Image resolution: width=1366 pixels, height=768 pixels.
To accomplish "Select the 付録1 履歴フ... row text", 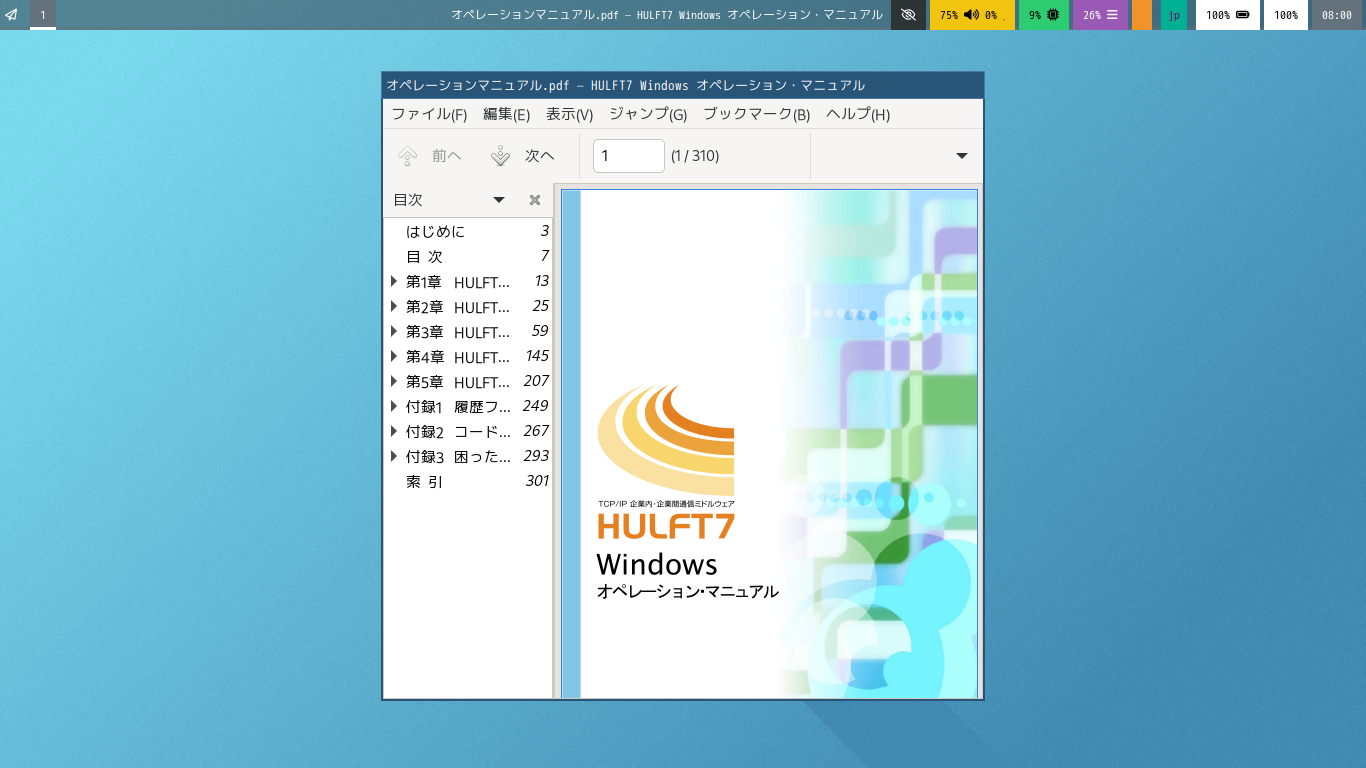I will (x=458, y=407).
